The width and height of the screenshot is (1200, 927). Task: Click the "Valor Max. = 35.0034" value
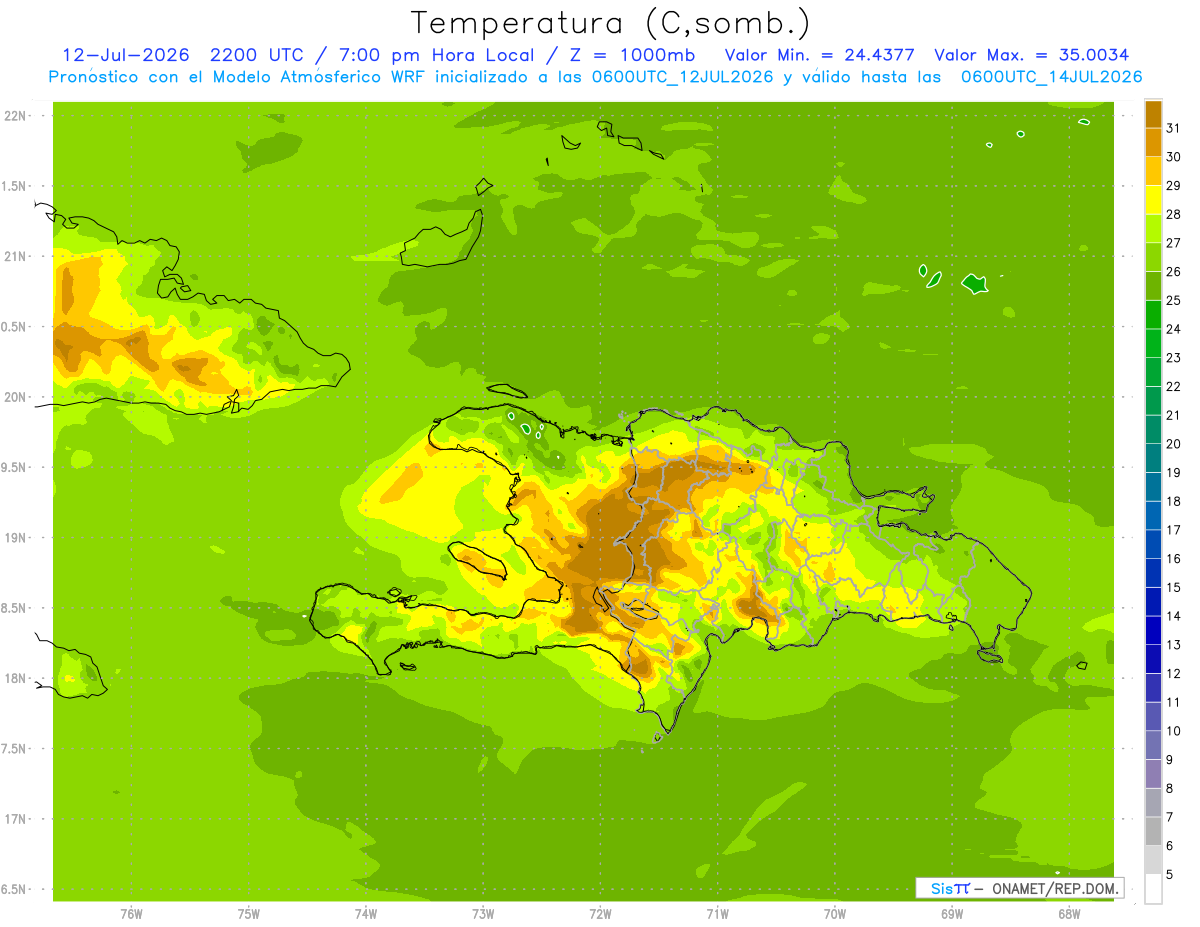(1031, 55)
